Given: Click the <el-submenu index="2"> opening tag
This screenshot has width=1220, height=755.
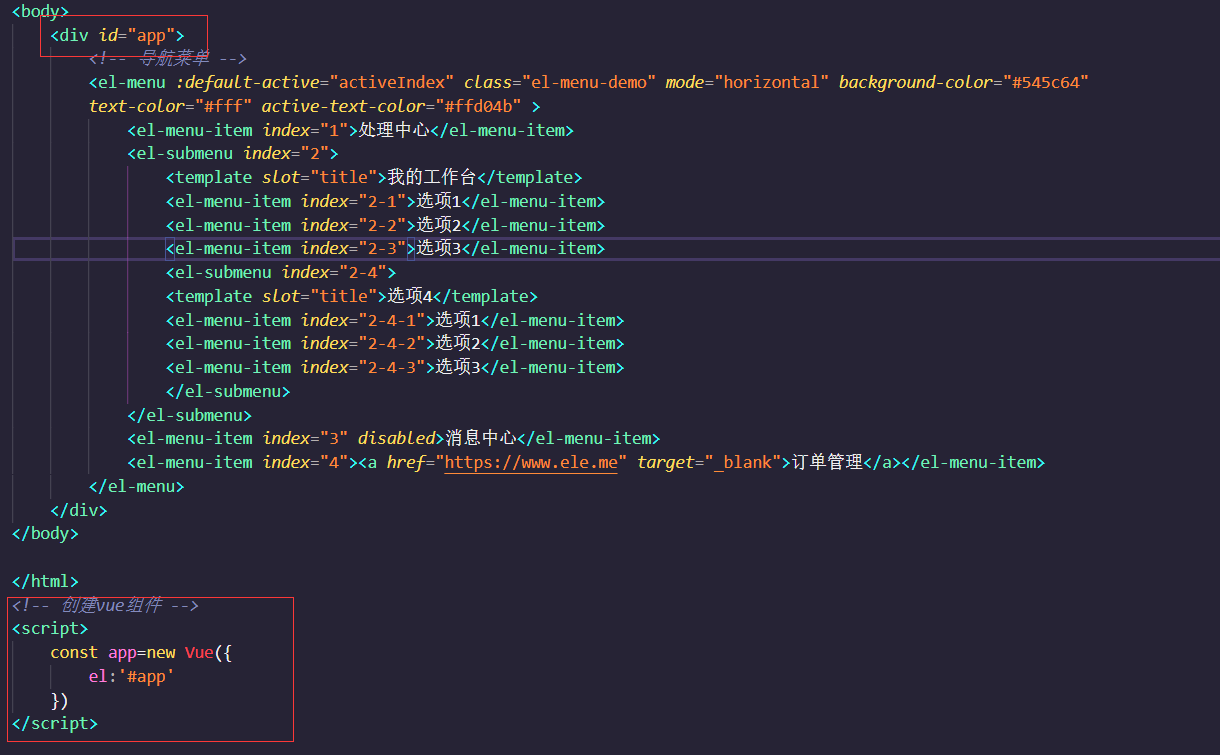Looking at the screenshot, I should point(233,153).
